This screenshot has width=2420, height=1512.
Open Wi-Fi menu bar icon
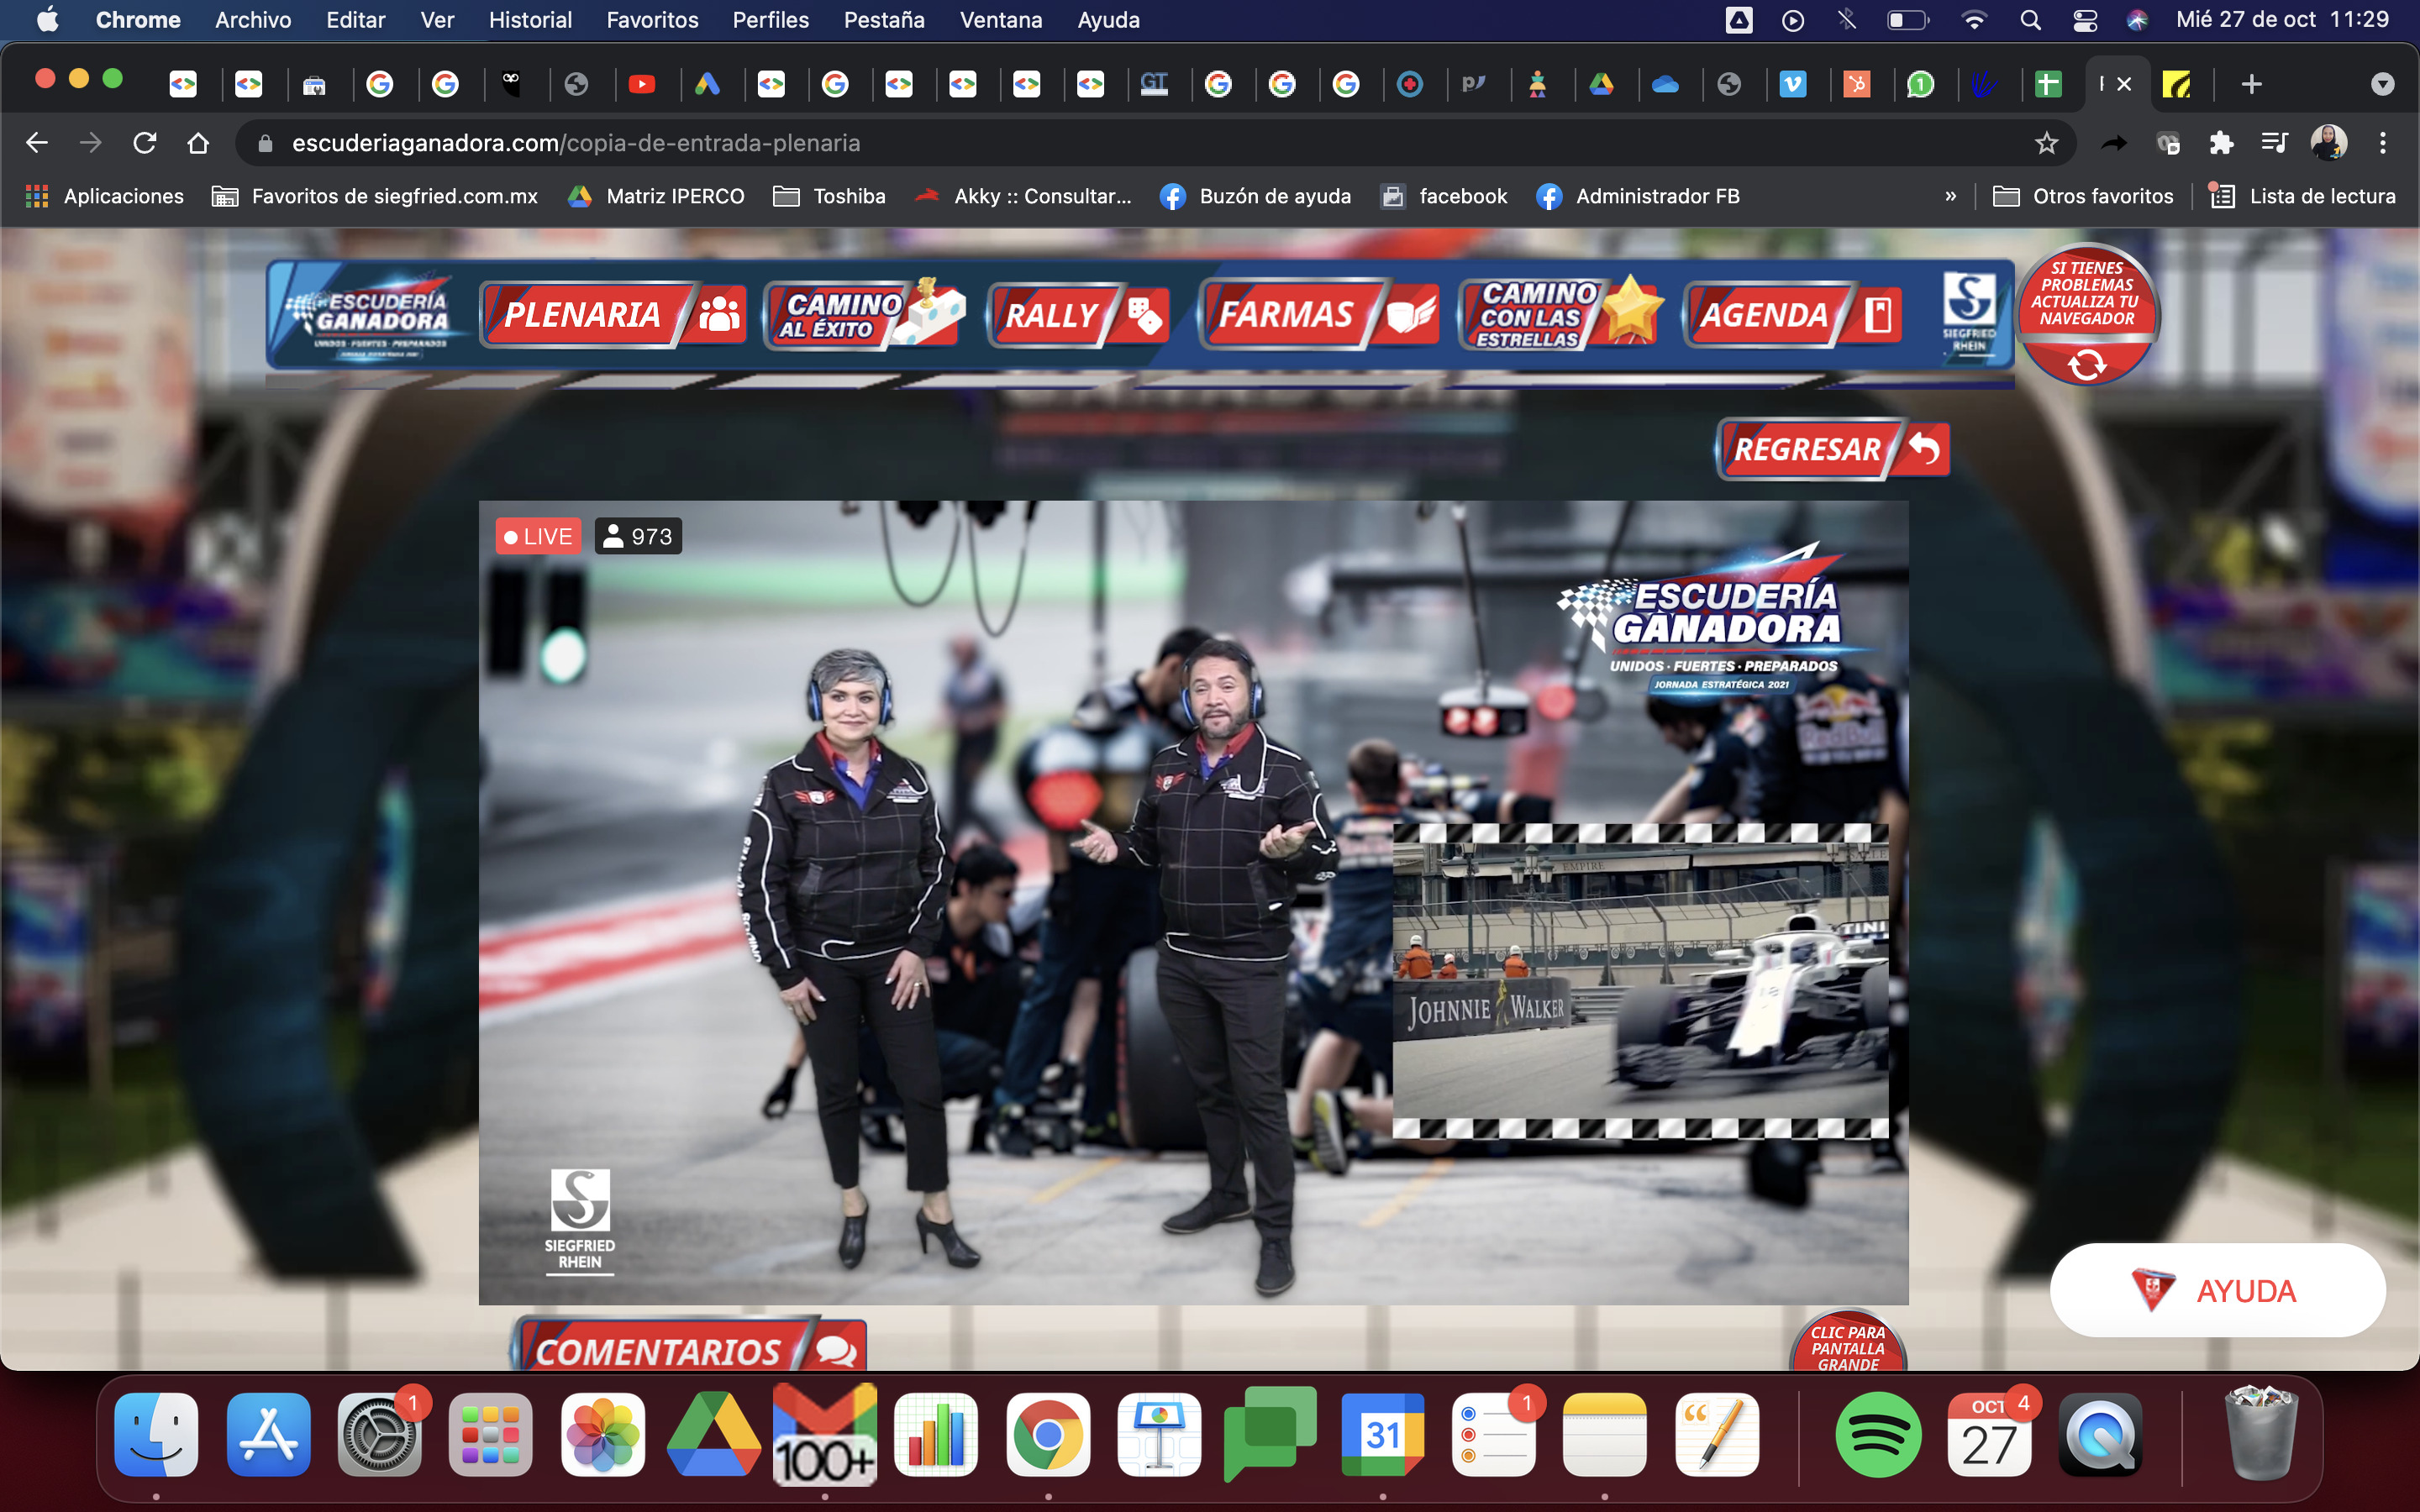click(1973, 20)
